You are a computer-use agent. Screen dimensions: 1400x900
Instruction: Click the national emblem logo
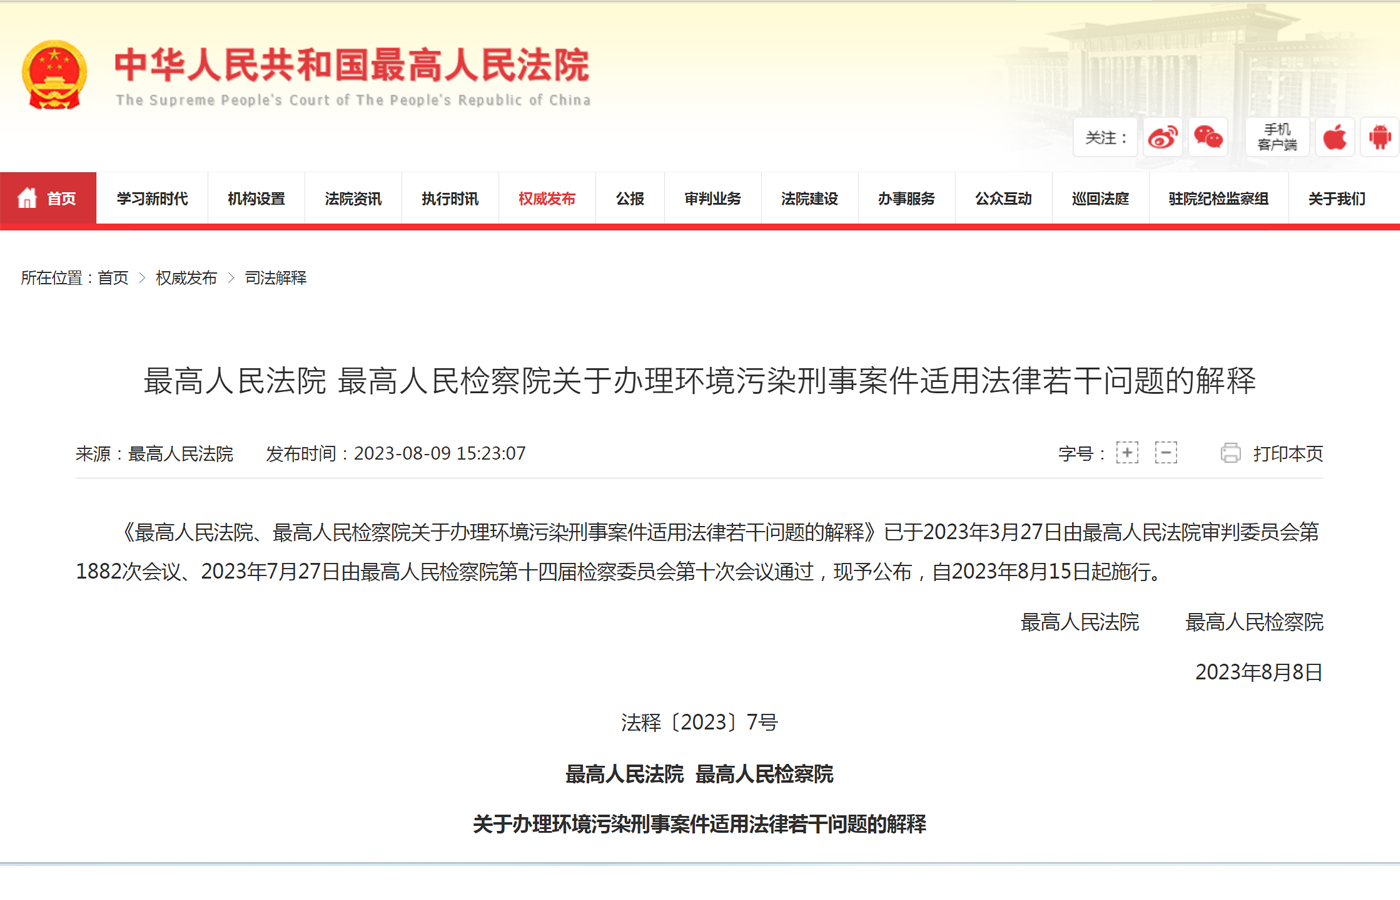pos(54,75)
